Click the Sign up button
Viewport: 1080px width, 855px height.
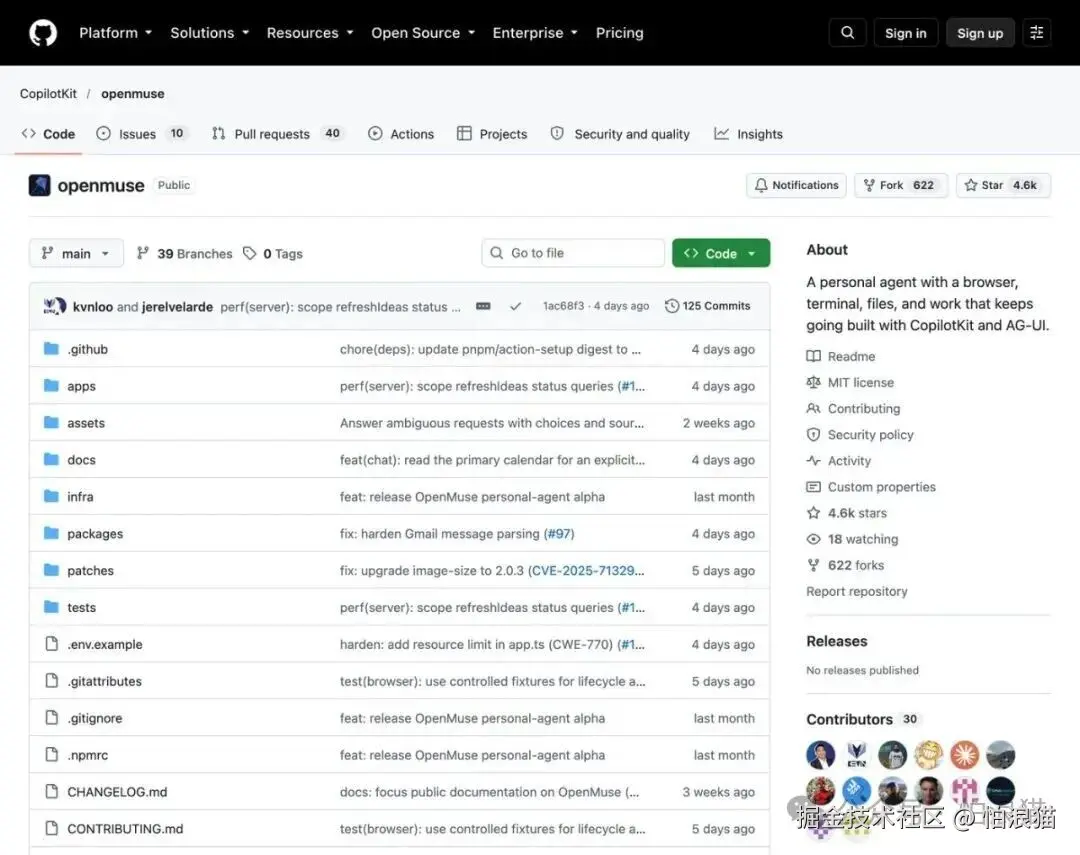coord(980,32)
